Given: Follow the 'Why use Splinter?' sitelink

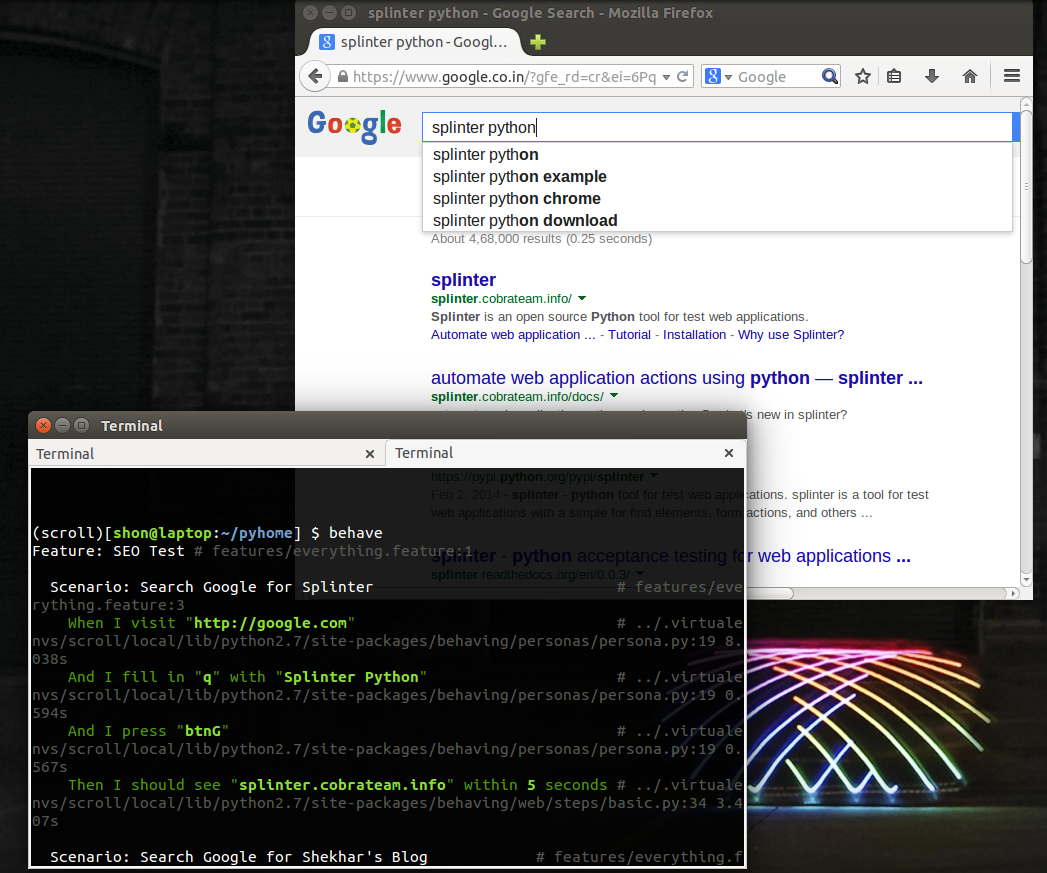Looking at the screenshot, I should click(x=790, y=335).
